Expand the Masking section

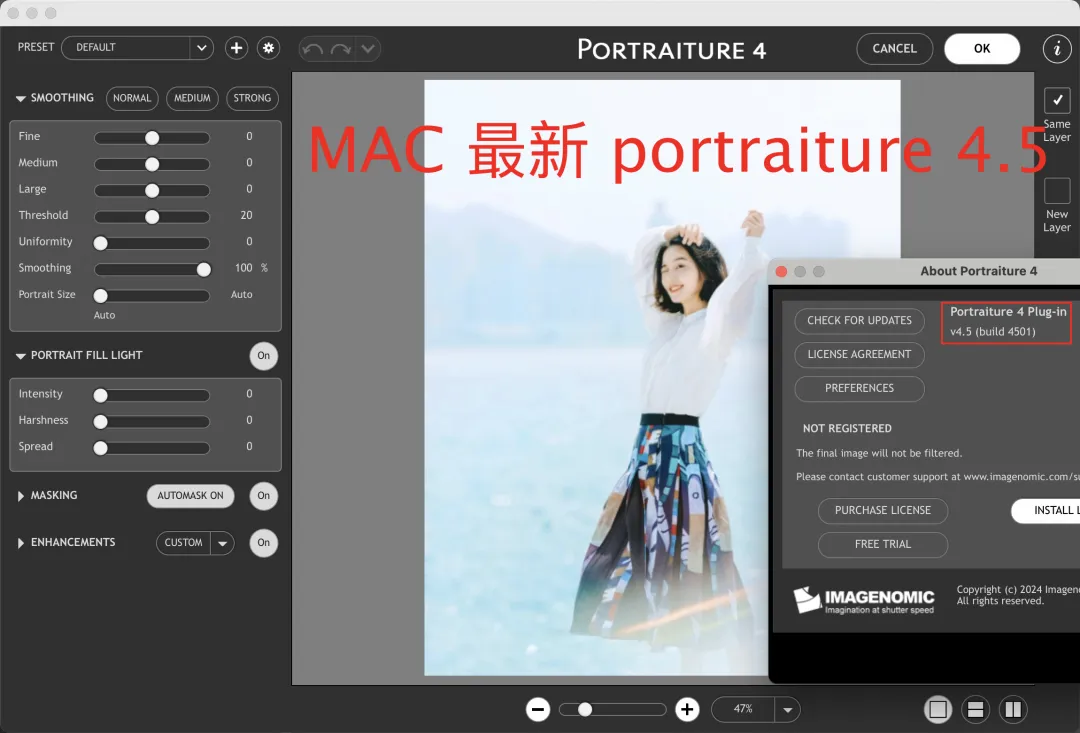coord(21,496)
